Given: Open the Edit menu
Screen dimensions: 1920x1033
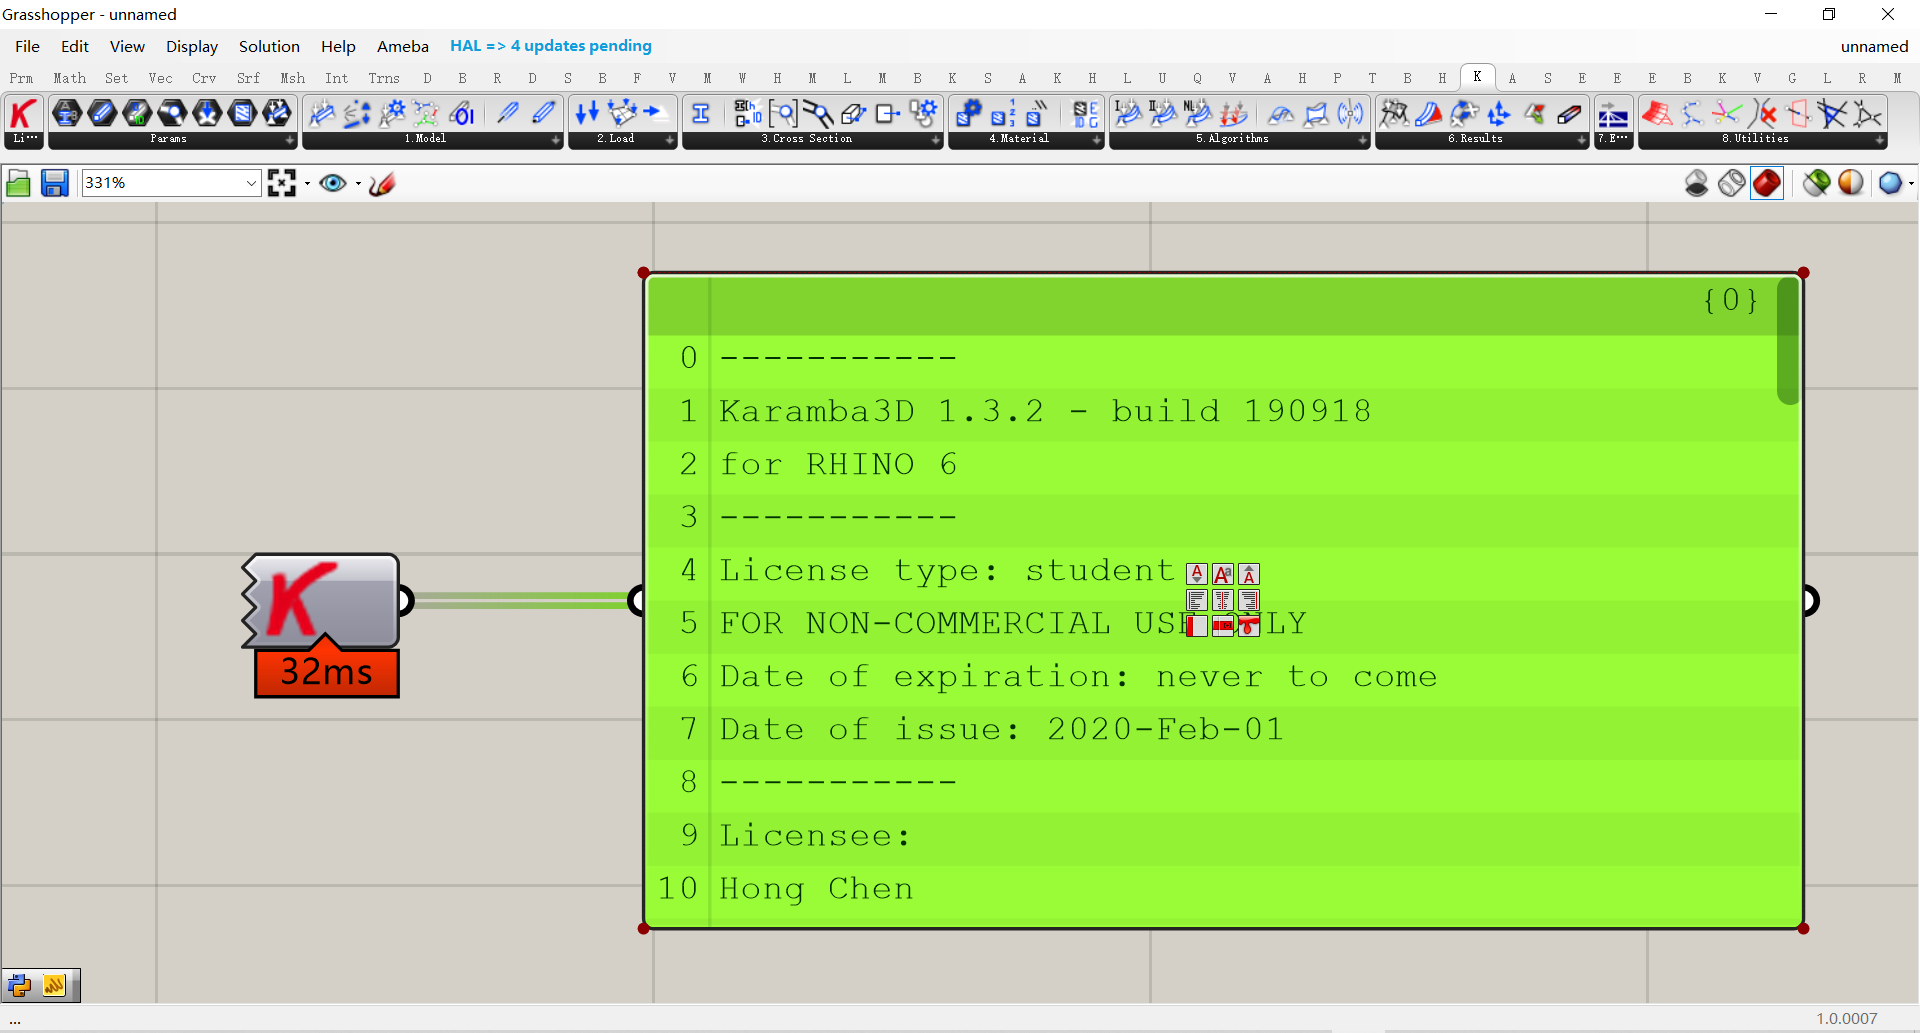Looking at the screenshot, I should point(75,46).
